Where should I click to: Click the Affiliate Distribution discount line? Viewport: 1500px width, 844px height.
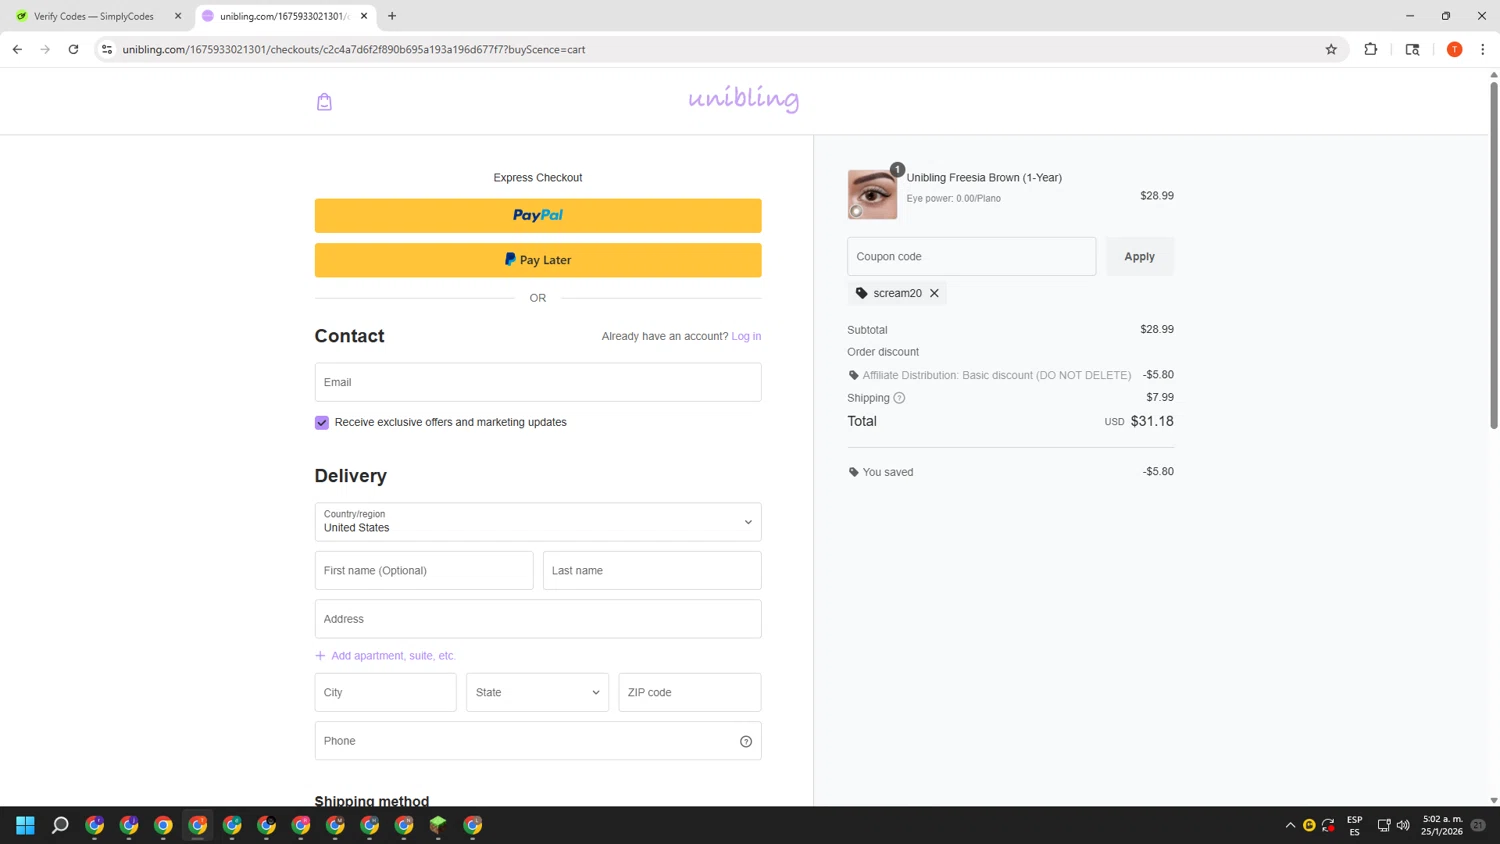(x=1010, y=375)
